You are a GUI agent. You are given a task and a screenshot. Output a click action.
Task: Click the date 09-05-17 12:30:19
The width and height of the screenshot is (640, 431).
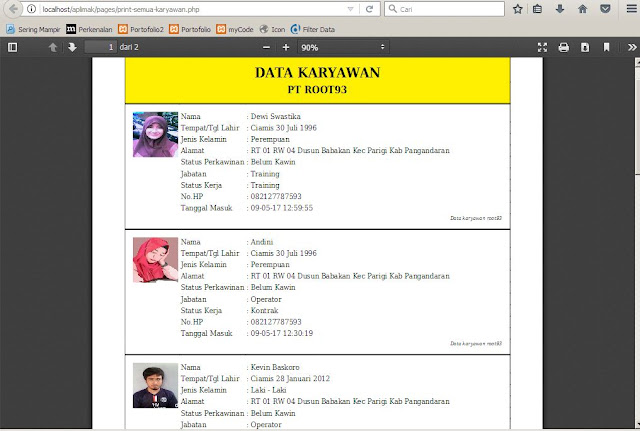282,333
